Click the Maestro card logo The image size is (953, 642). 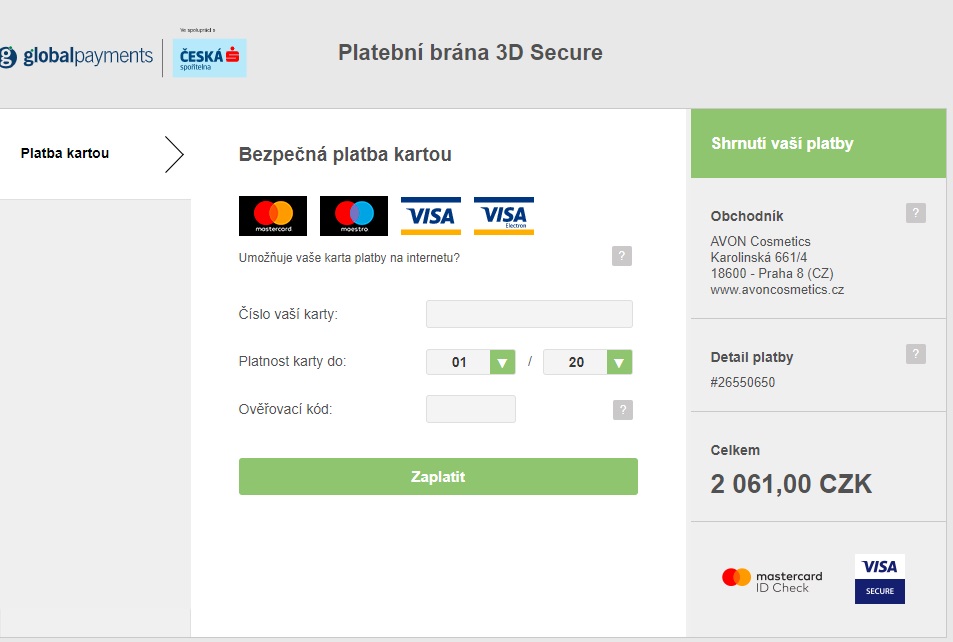pyautogui.click(x=354, y=216)
